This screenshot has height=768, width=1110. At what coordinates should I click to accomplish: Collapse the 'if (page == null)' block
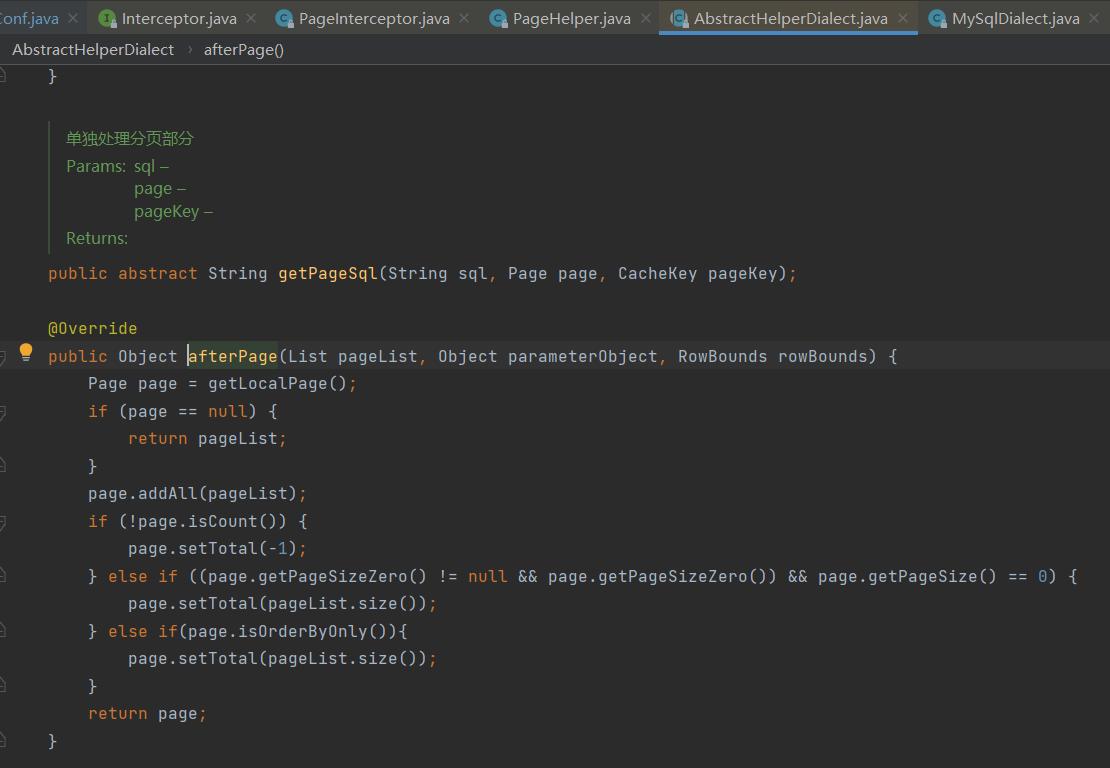pyautogui.click(x=3, y=412)
